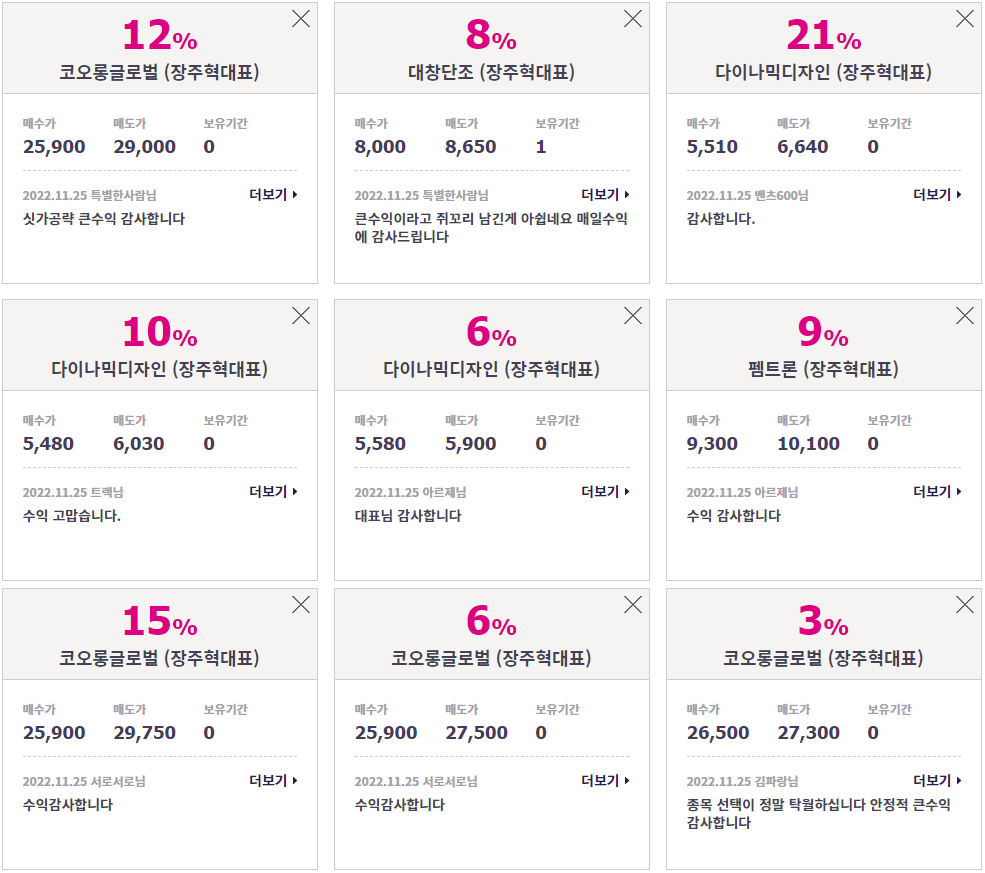Select the 대창단조 (장주혁대표) title
985x873 pixels.
pos(491,72)
